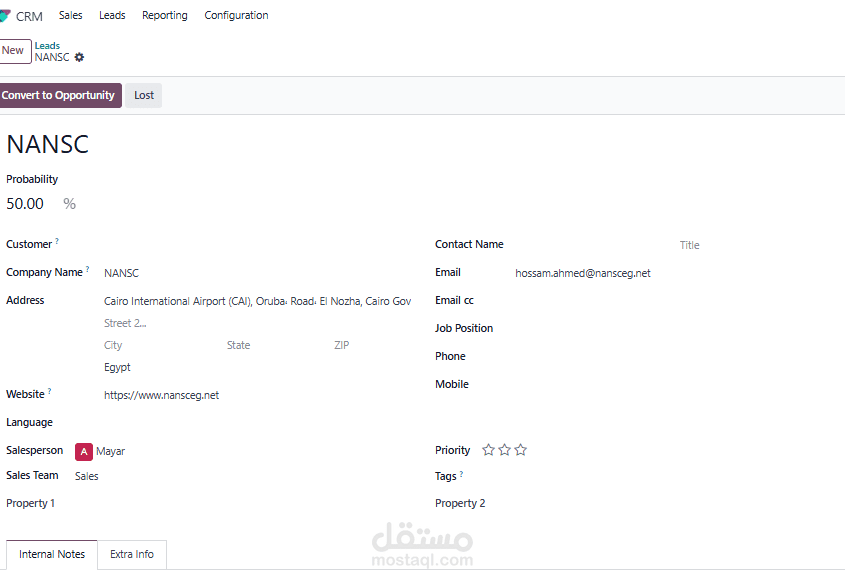Go back via the Leads breadcrumb link
This screenshot has height=581, width=845.
click(x=47, y=46)
